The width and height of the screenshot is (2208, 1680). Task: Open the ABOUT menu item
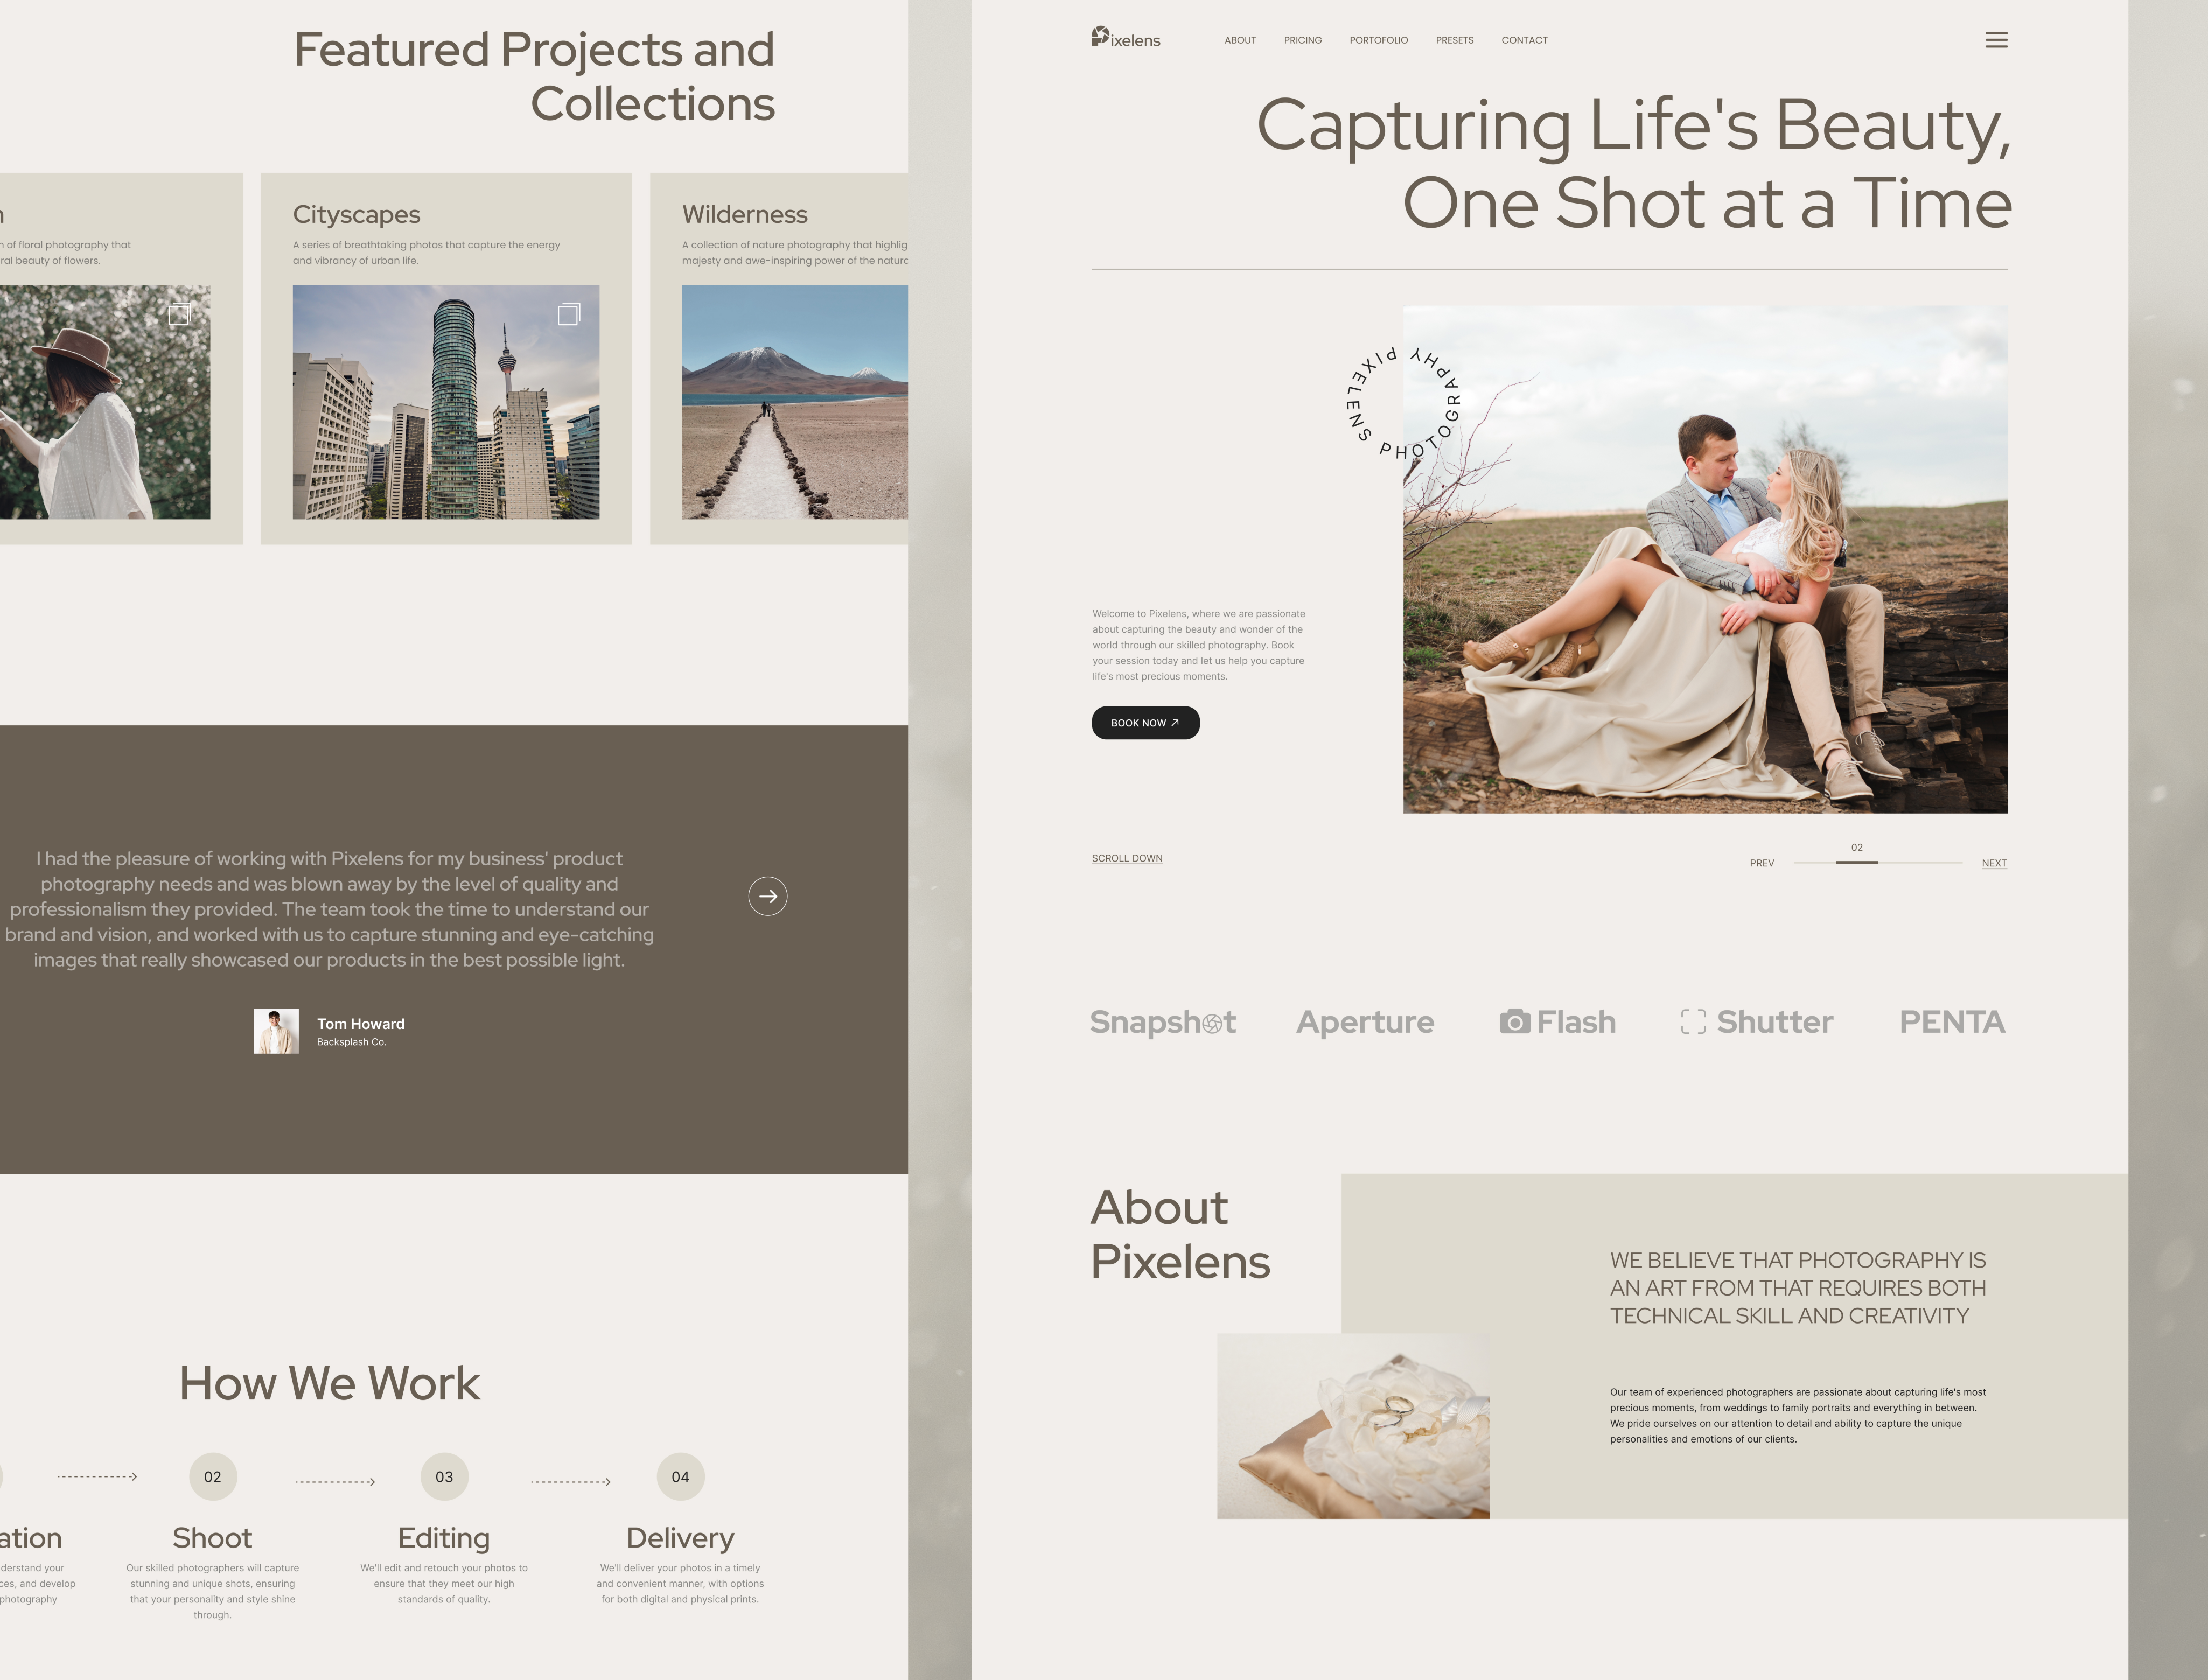[x=1240, y=40]
